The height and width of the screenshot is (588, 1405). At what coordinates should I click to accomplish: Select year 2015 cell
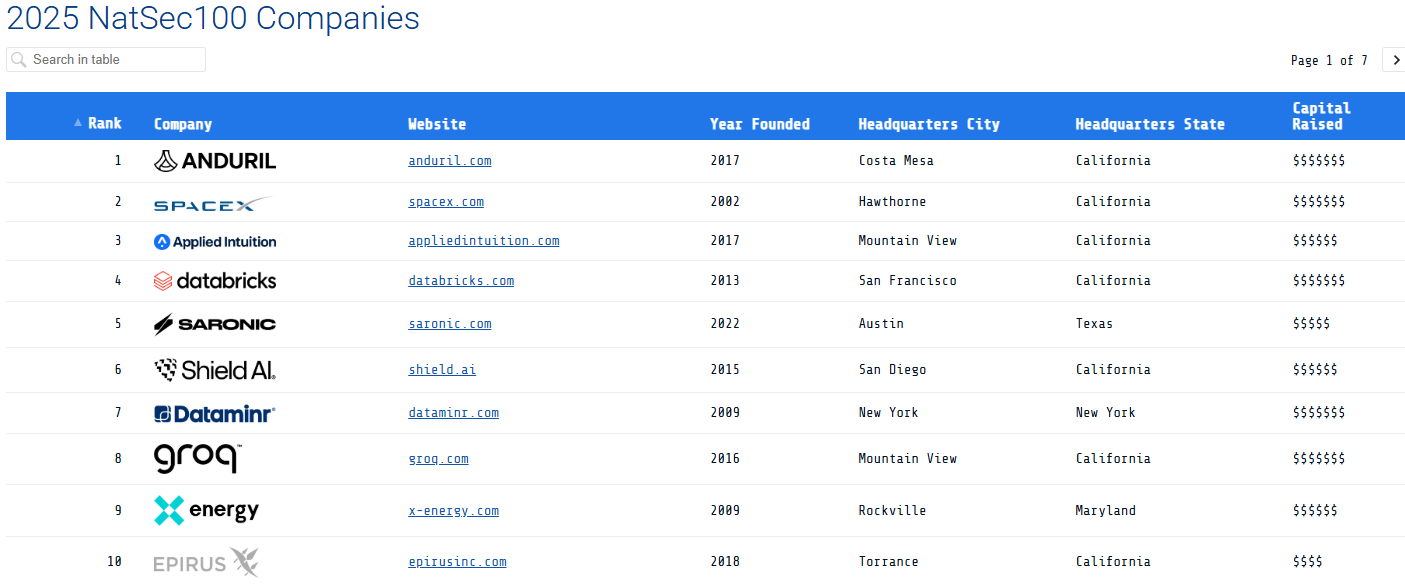click(725, 370)
